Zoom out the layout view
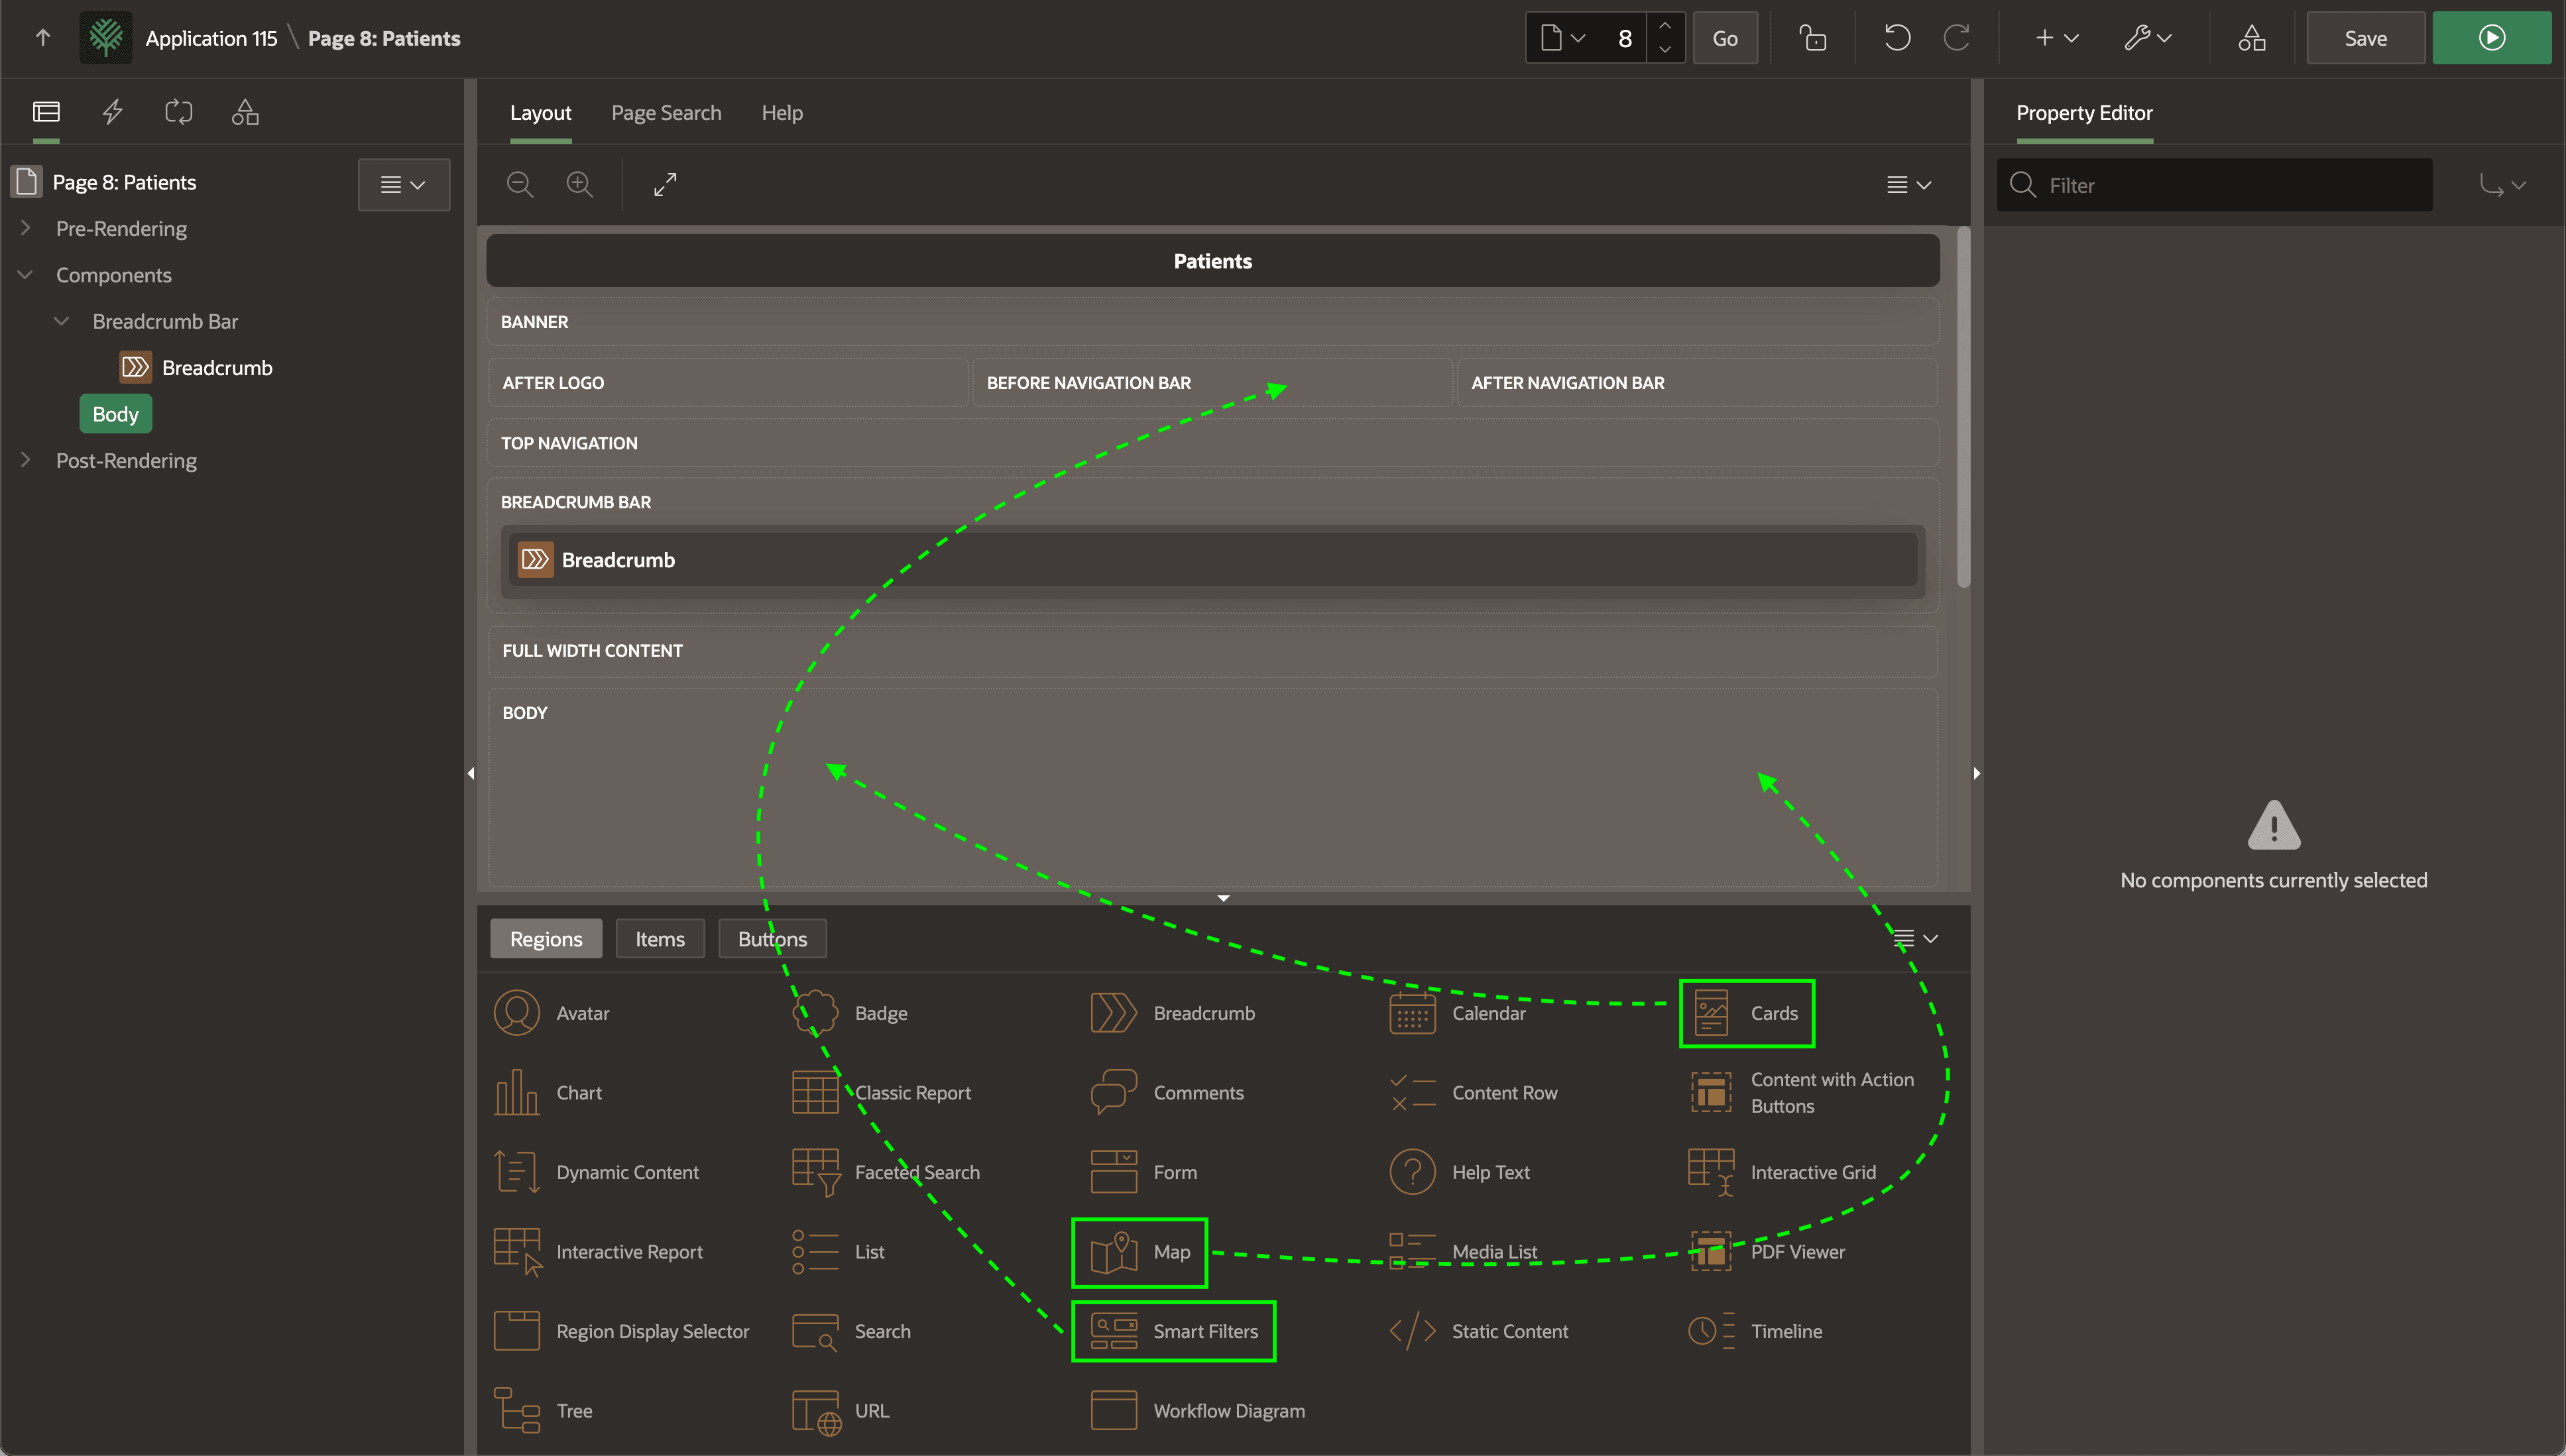 (520, 184)
